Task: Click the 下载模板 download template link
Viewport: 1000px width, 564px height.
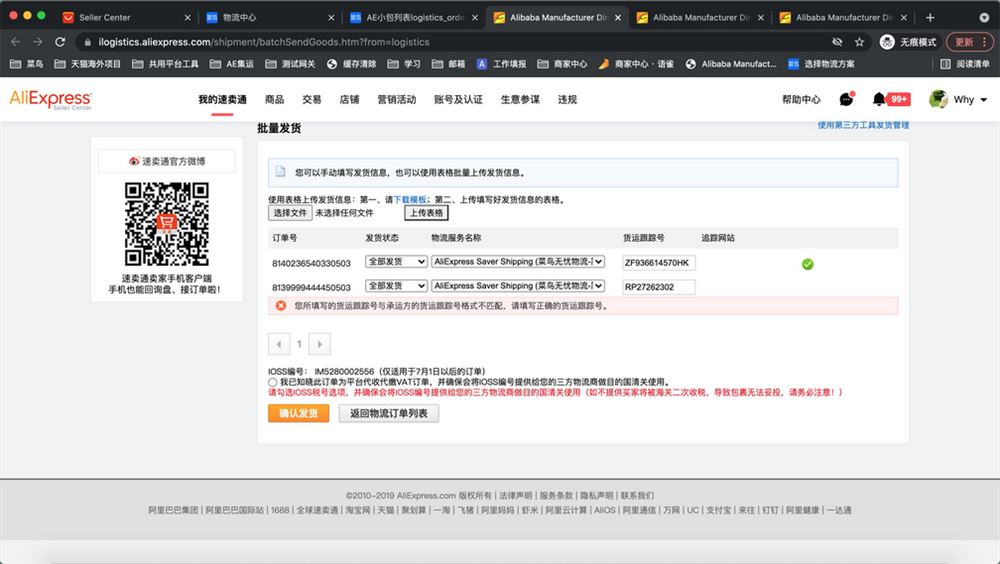Action: pyautogui.click(x=409, y=200)
